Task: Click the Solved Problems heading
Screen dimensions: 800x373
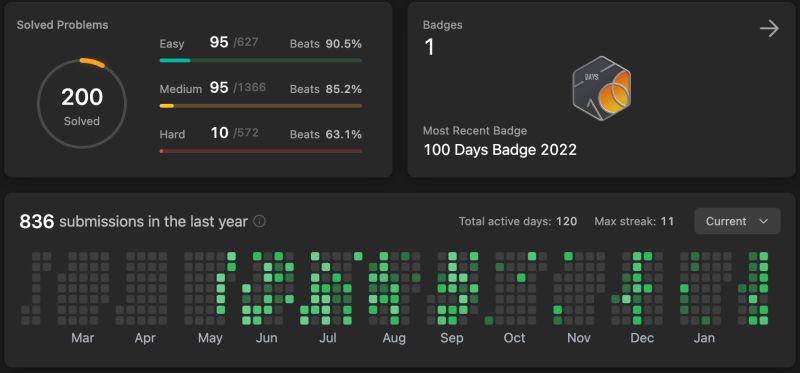Action: (x=62, y=25)
